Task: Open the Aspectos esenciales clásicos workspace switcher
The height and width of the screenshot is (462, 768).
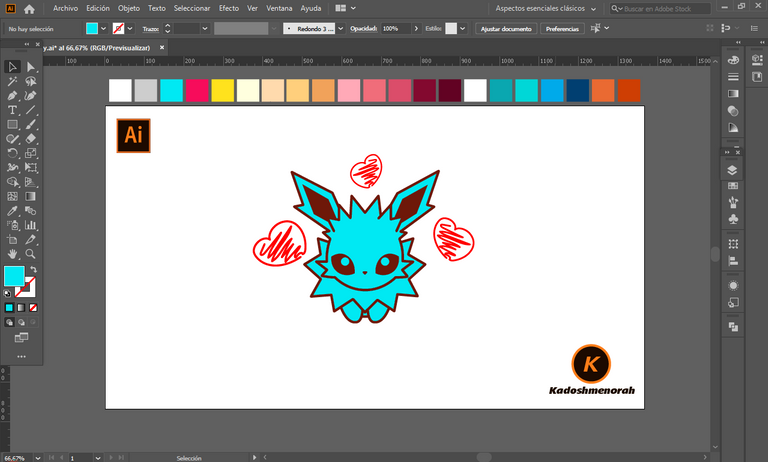Action: [x=546, y=8]
